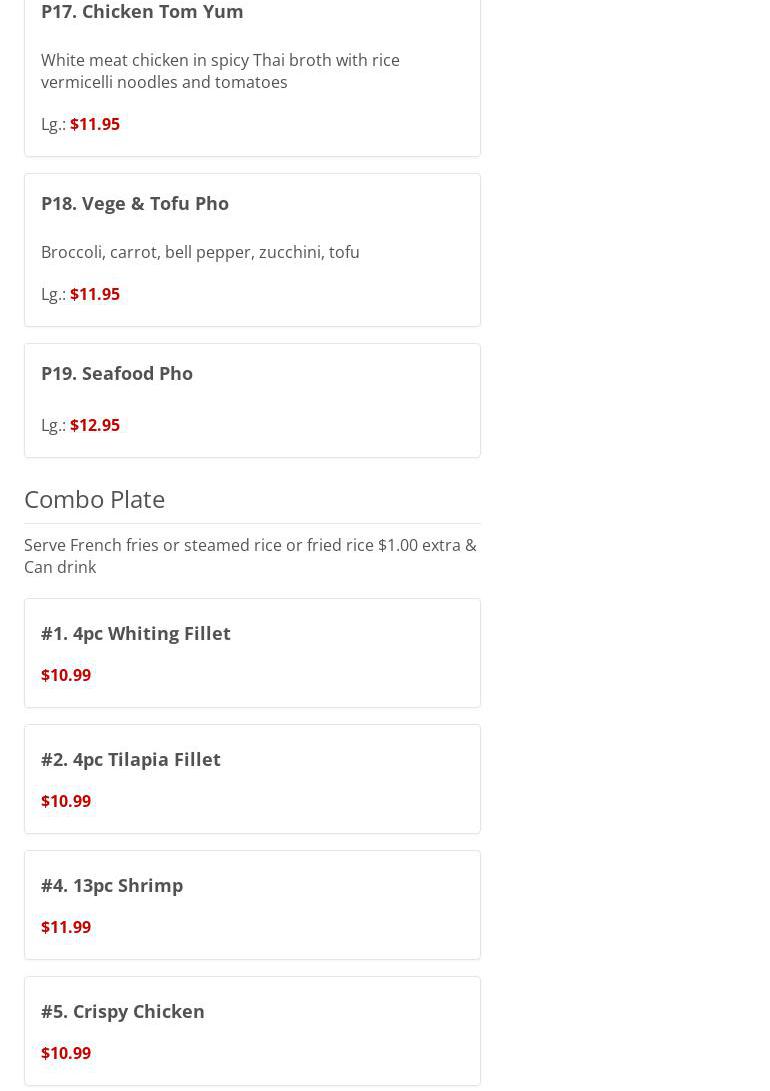Image resolution: width=770 pixels, height=1091 pixels.
Task: Open the P19. Seafood Pho item
Action: (117, 373)
